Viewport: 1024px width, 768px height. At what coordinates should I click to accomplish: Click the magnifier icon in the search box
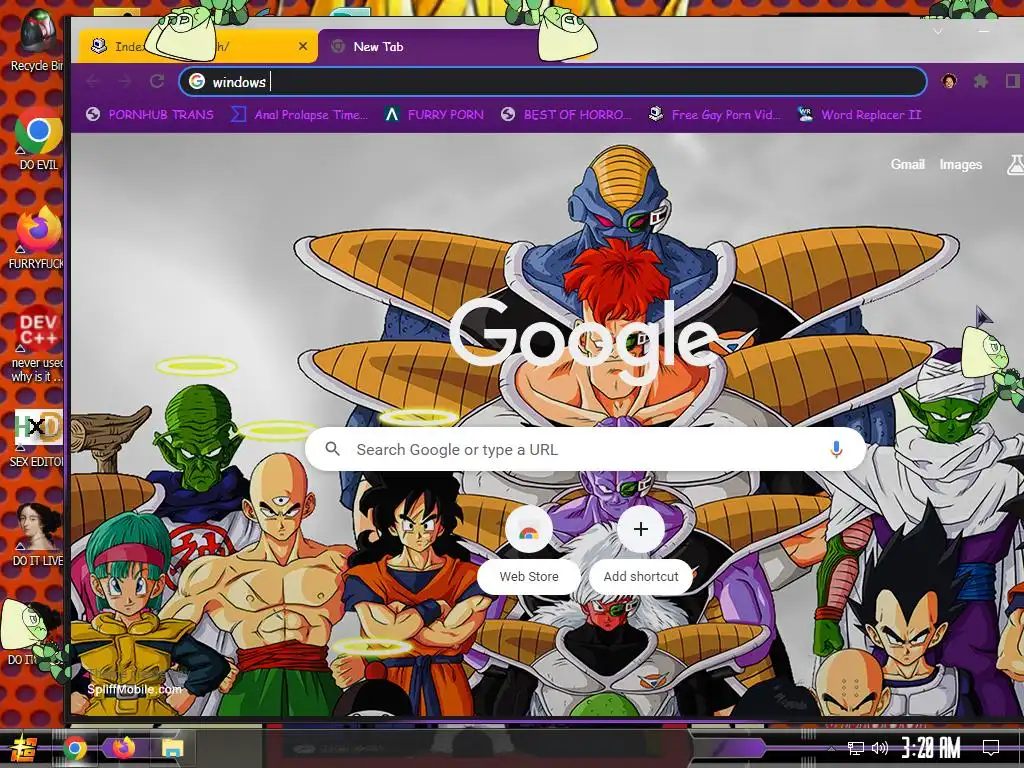tap(332, 449)
